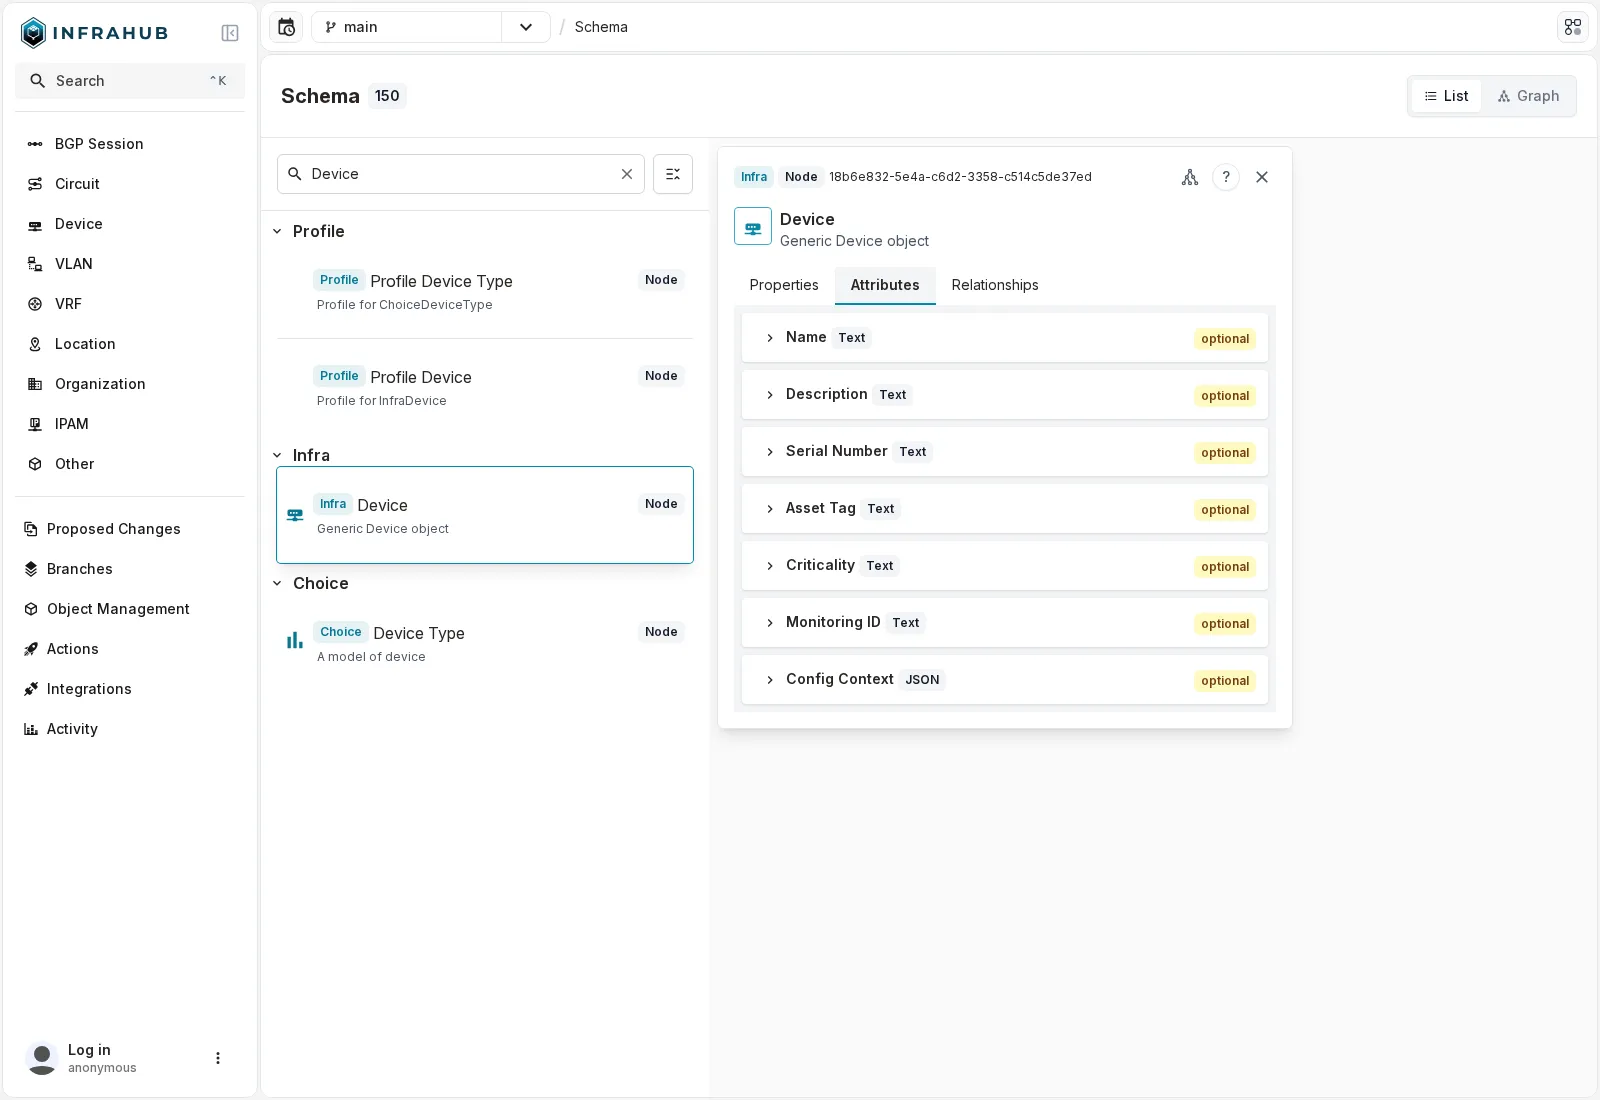The height and width of the screenshot is (1100, 1600).
Task: Click the Circuit sidebar icon
Action: point(35,184)
